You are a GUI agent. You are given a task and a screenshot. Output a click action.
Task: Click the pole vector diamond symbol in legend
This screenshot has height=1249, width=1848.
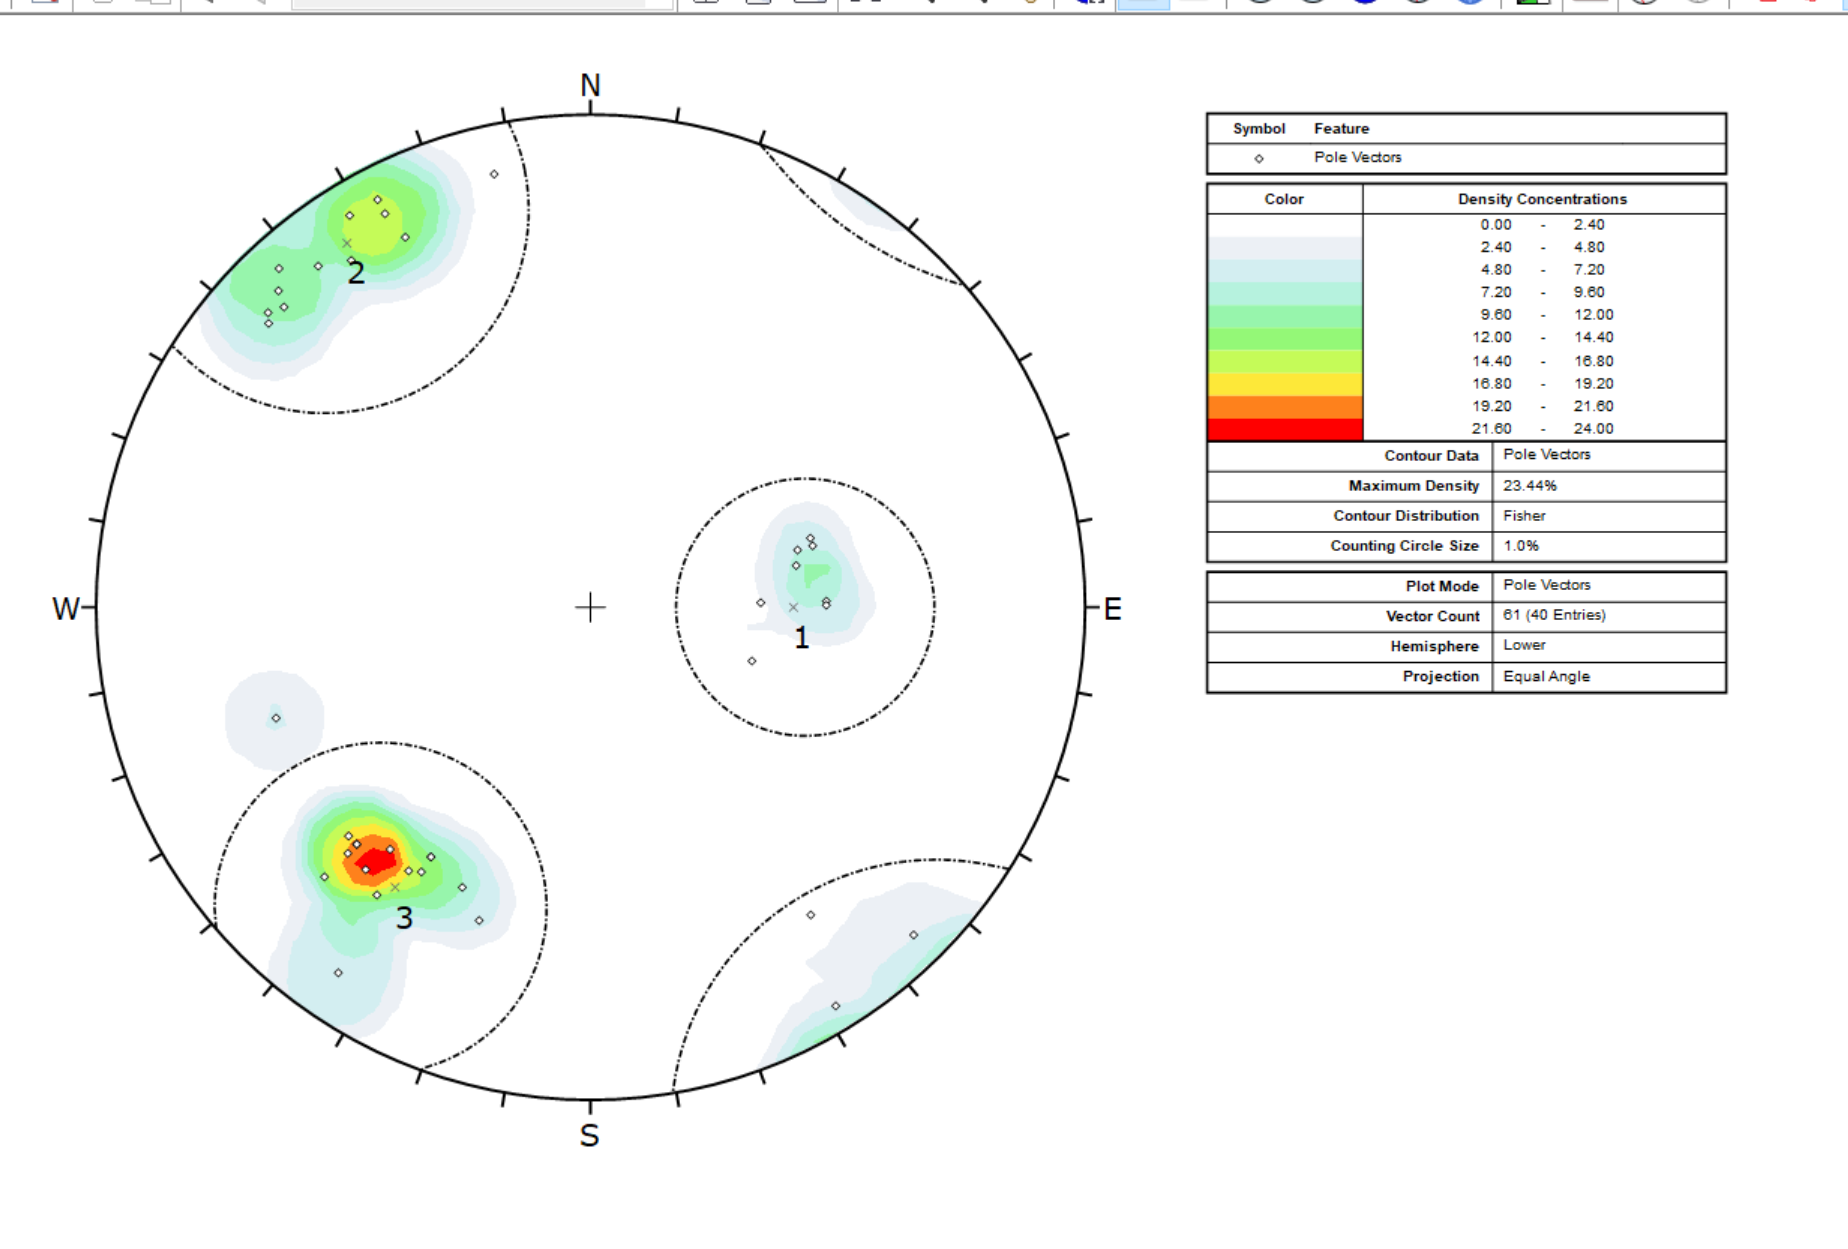(1259, 159)
